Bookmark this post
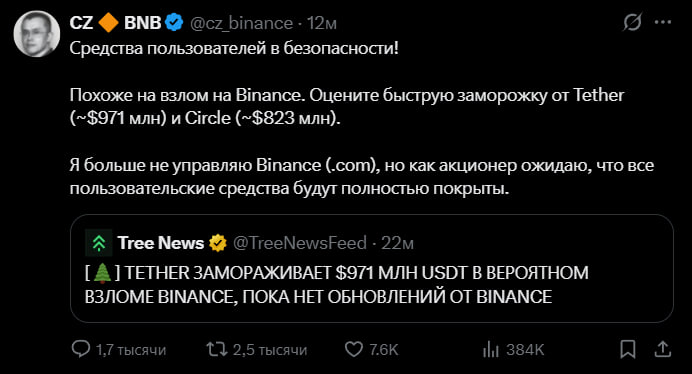This screenshot has height=374, width=692. pos(628,349)
